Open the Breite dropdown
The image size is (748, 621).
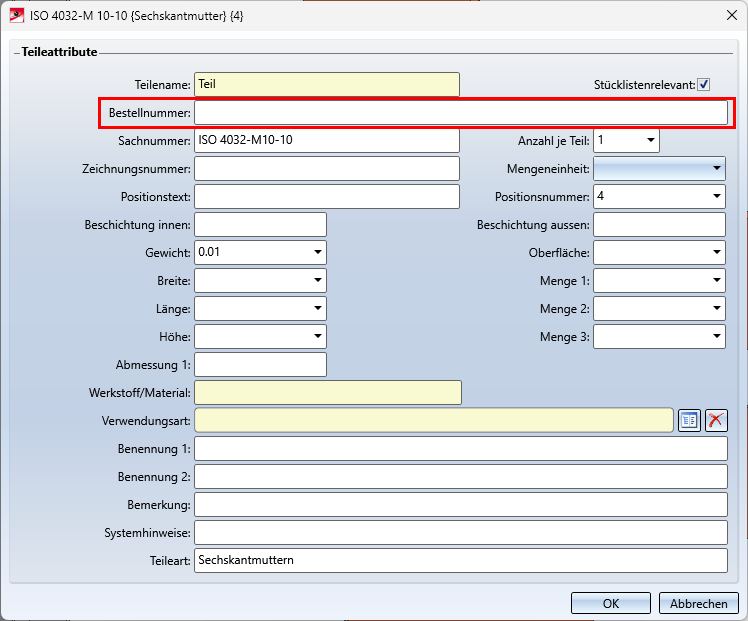(317, 281)
